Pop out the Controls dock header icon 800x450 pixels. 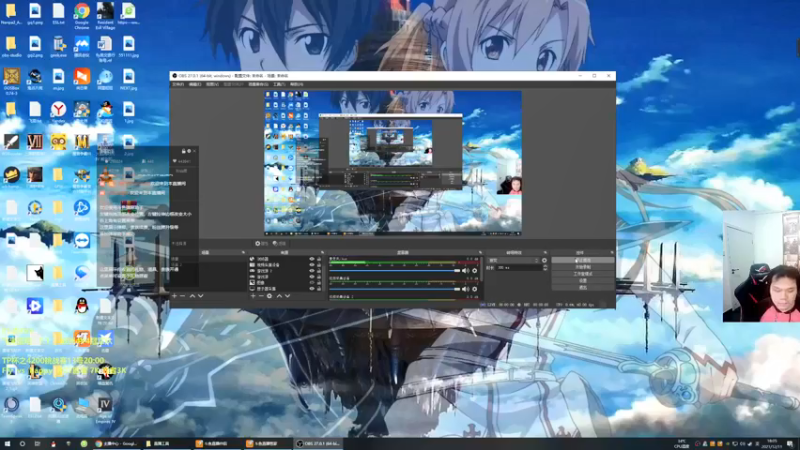612,253
